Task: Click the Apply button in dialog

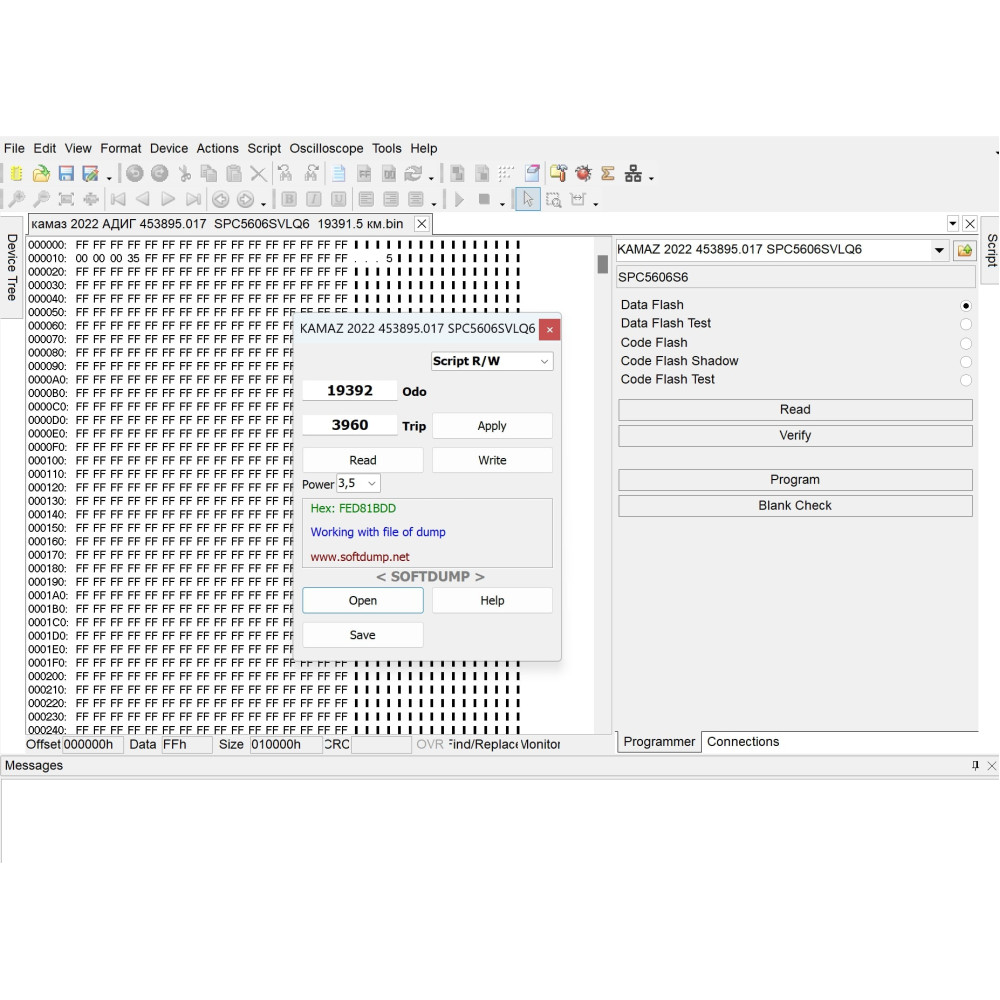Action: [492, 425]
